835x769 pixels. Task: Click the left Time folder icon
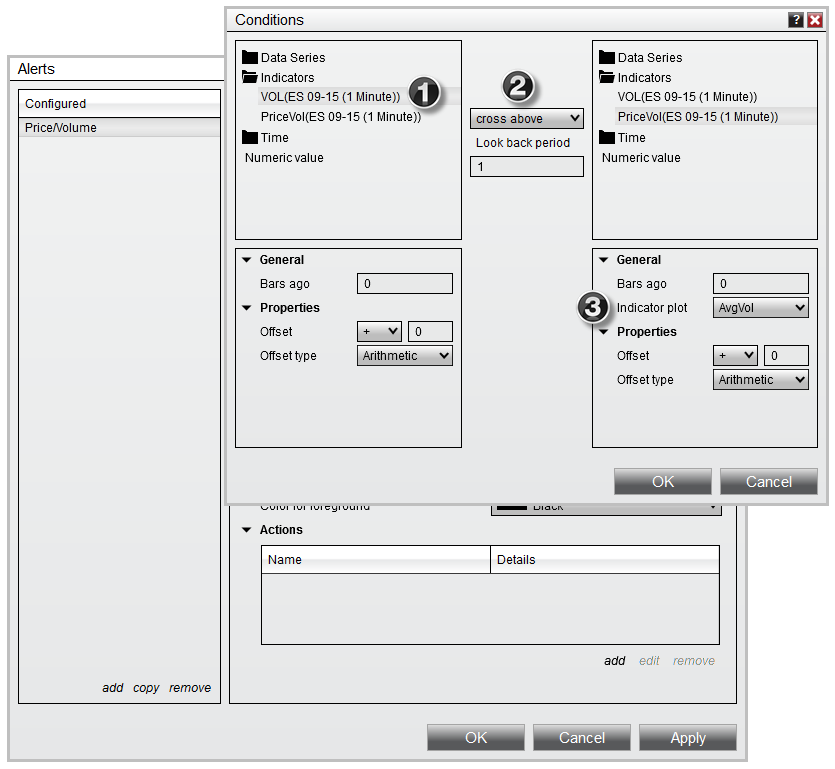(249, 138)
